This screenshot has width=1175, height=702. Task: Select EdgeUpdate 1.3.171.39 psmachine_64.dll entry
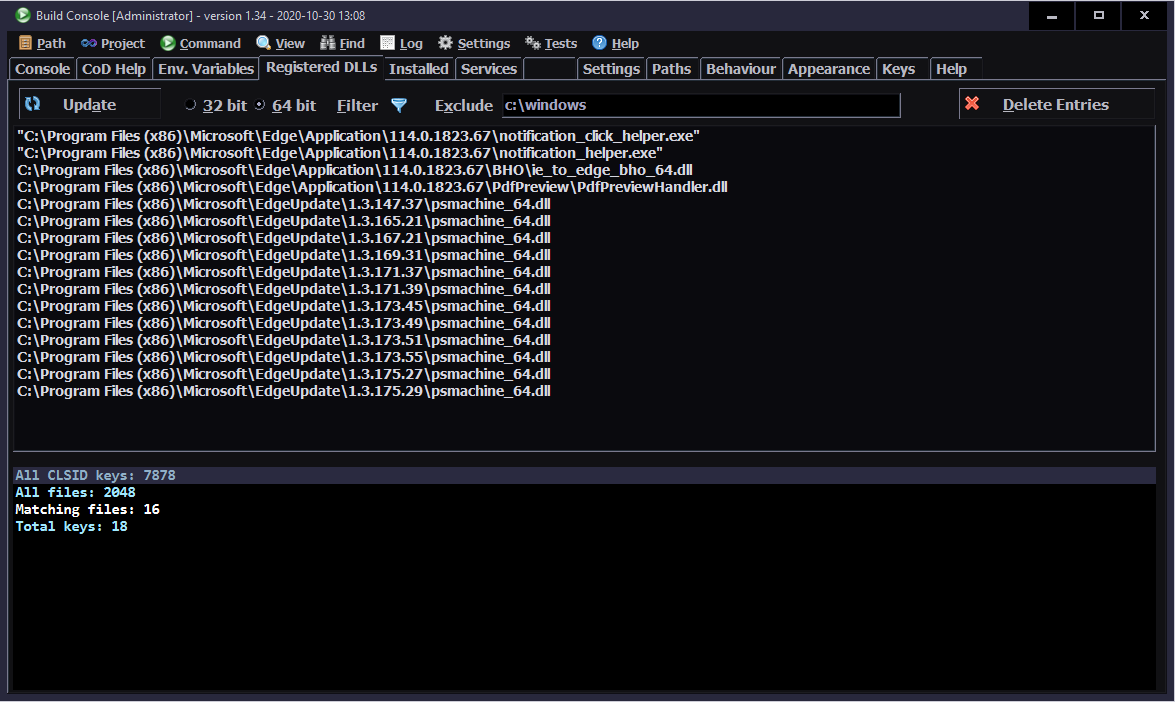(x=284, y=288)
